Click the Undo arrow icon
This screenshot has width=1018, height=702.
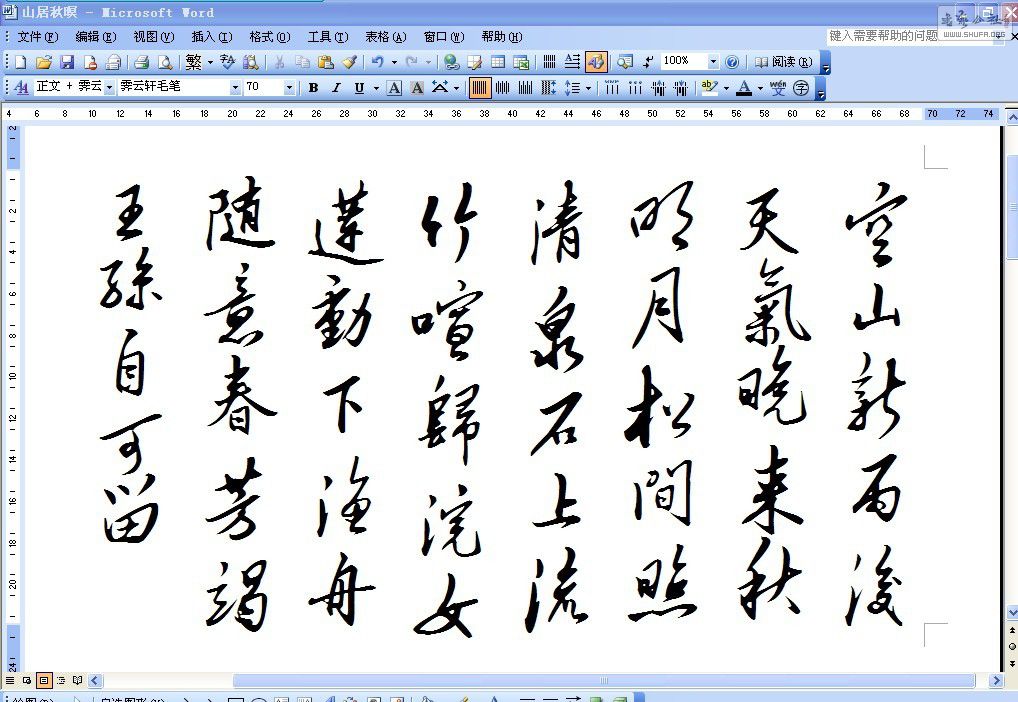click(377, 62)
